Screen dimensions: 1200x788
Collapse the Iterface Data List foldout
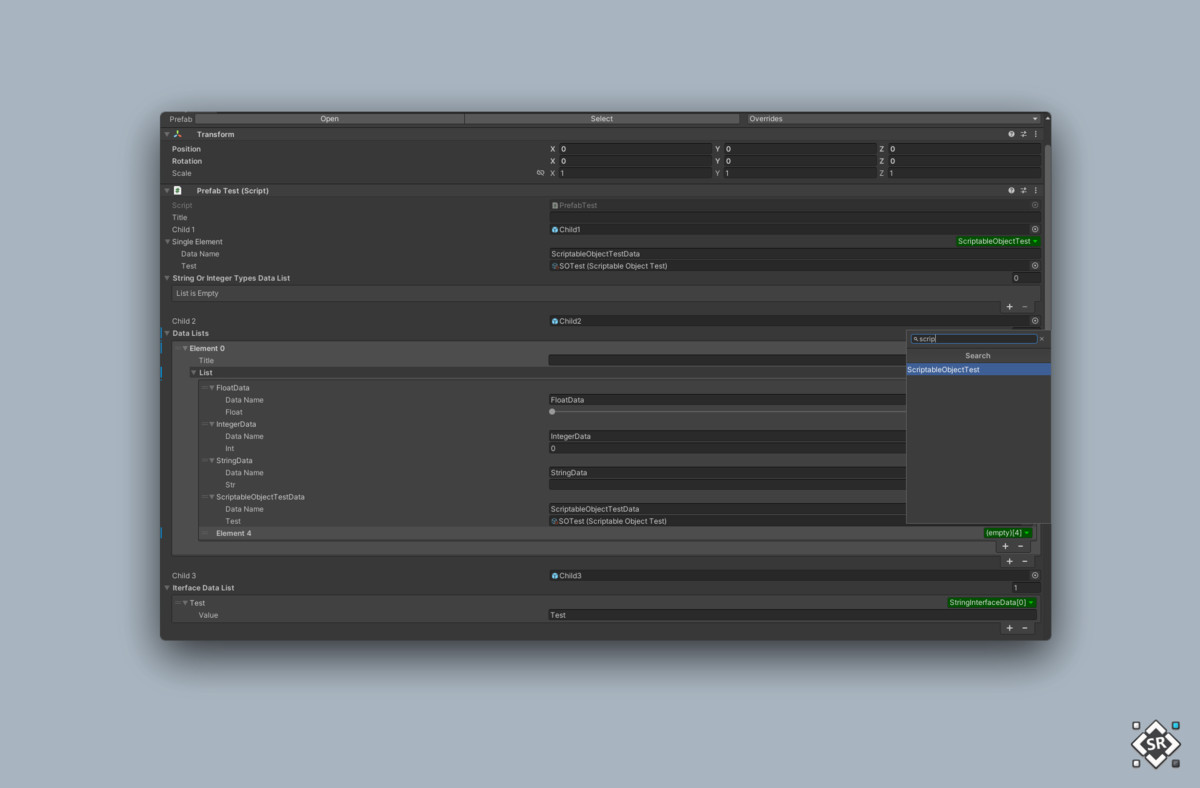(x=167, y=588)
